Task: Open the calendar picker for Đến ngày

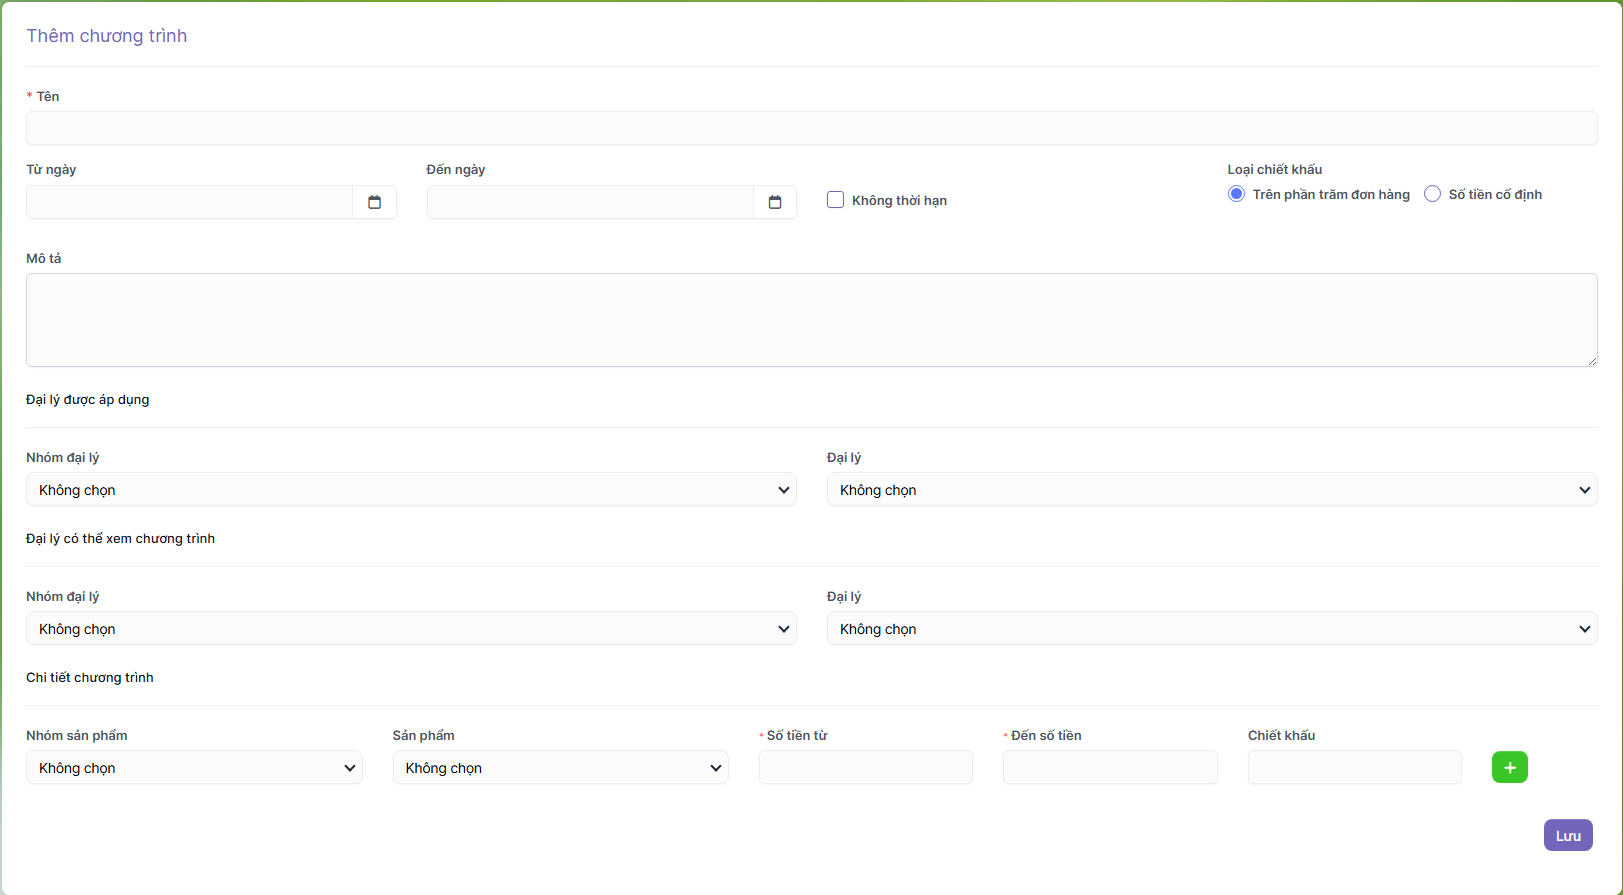Action: (775, 202)
